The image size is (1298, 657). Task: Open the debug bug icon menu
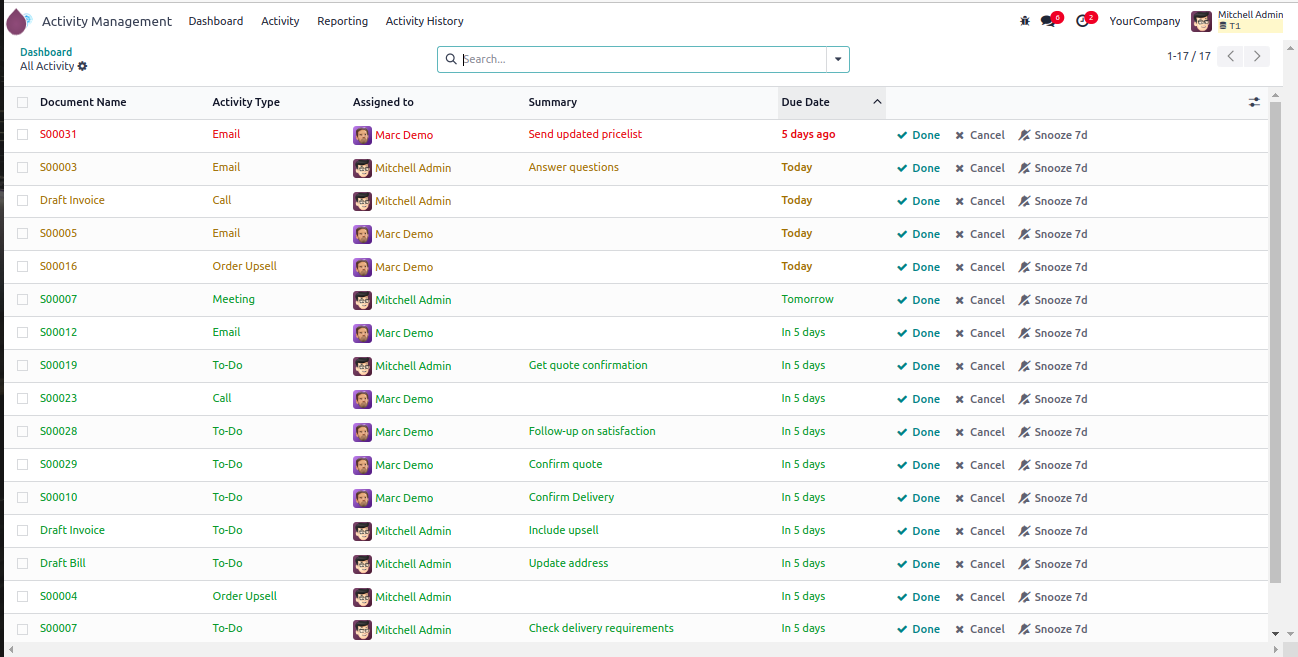tap(1025, 21)
